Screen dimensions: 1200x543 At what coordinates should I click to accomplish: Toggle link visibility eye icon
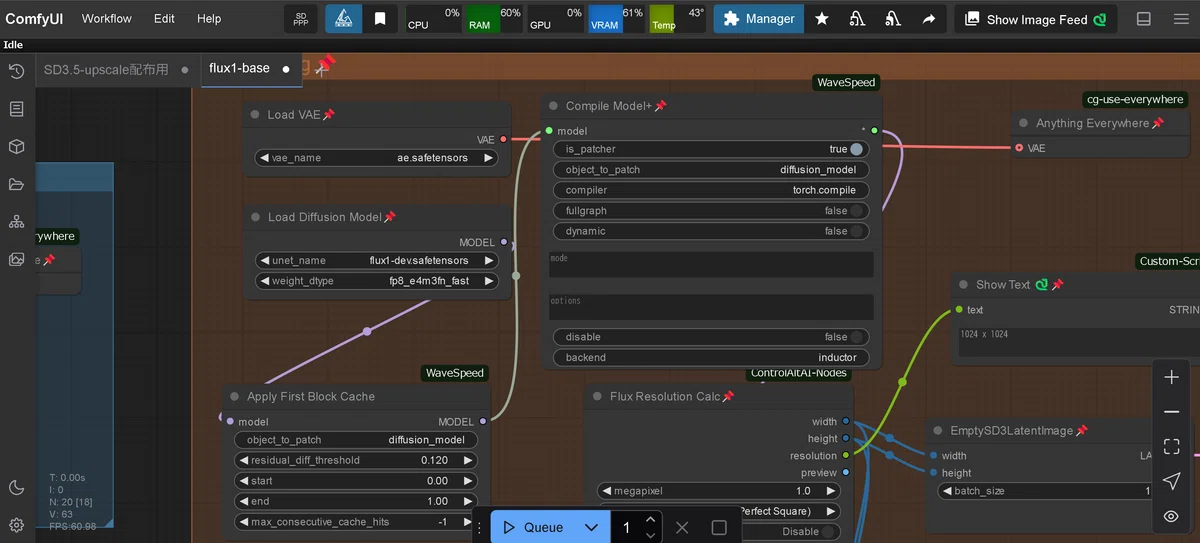tap(1171, 516)
